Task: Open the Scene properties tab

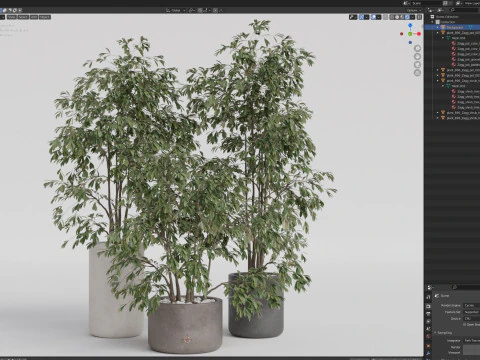Action: [429, 329]
